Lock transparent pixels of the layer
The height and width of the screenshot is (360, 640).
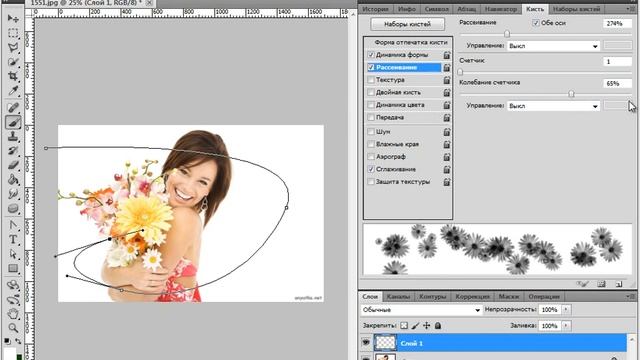pos(404,325)
